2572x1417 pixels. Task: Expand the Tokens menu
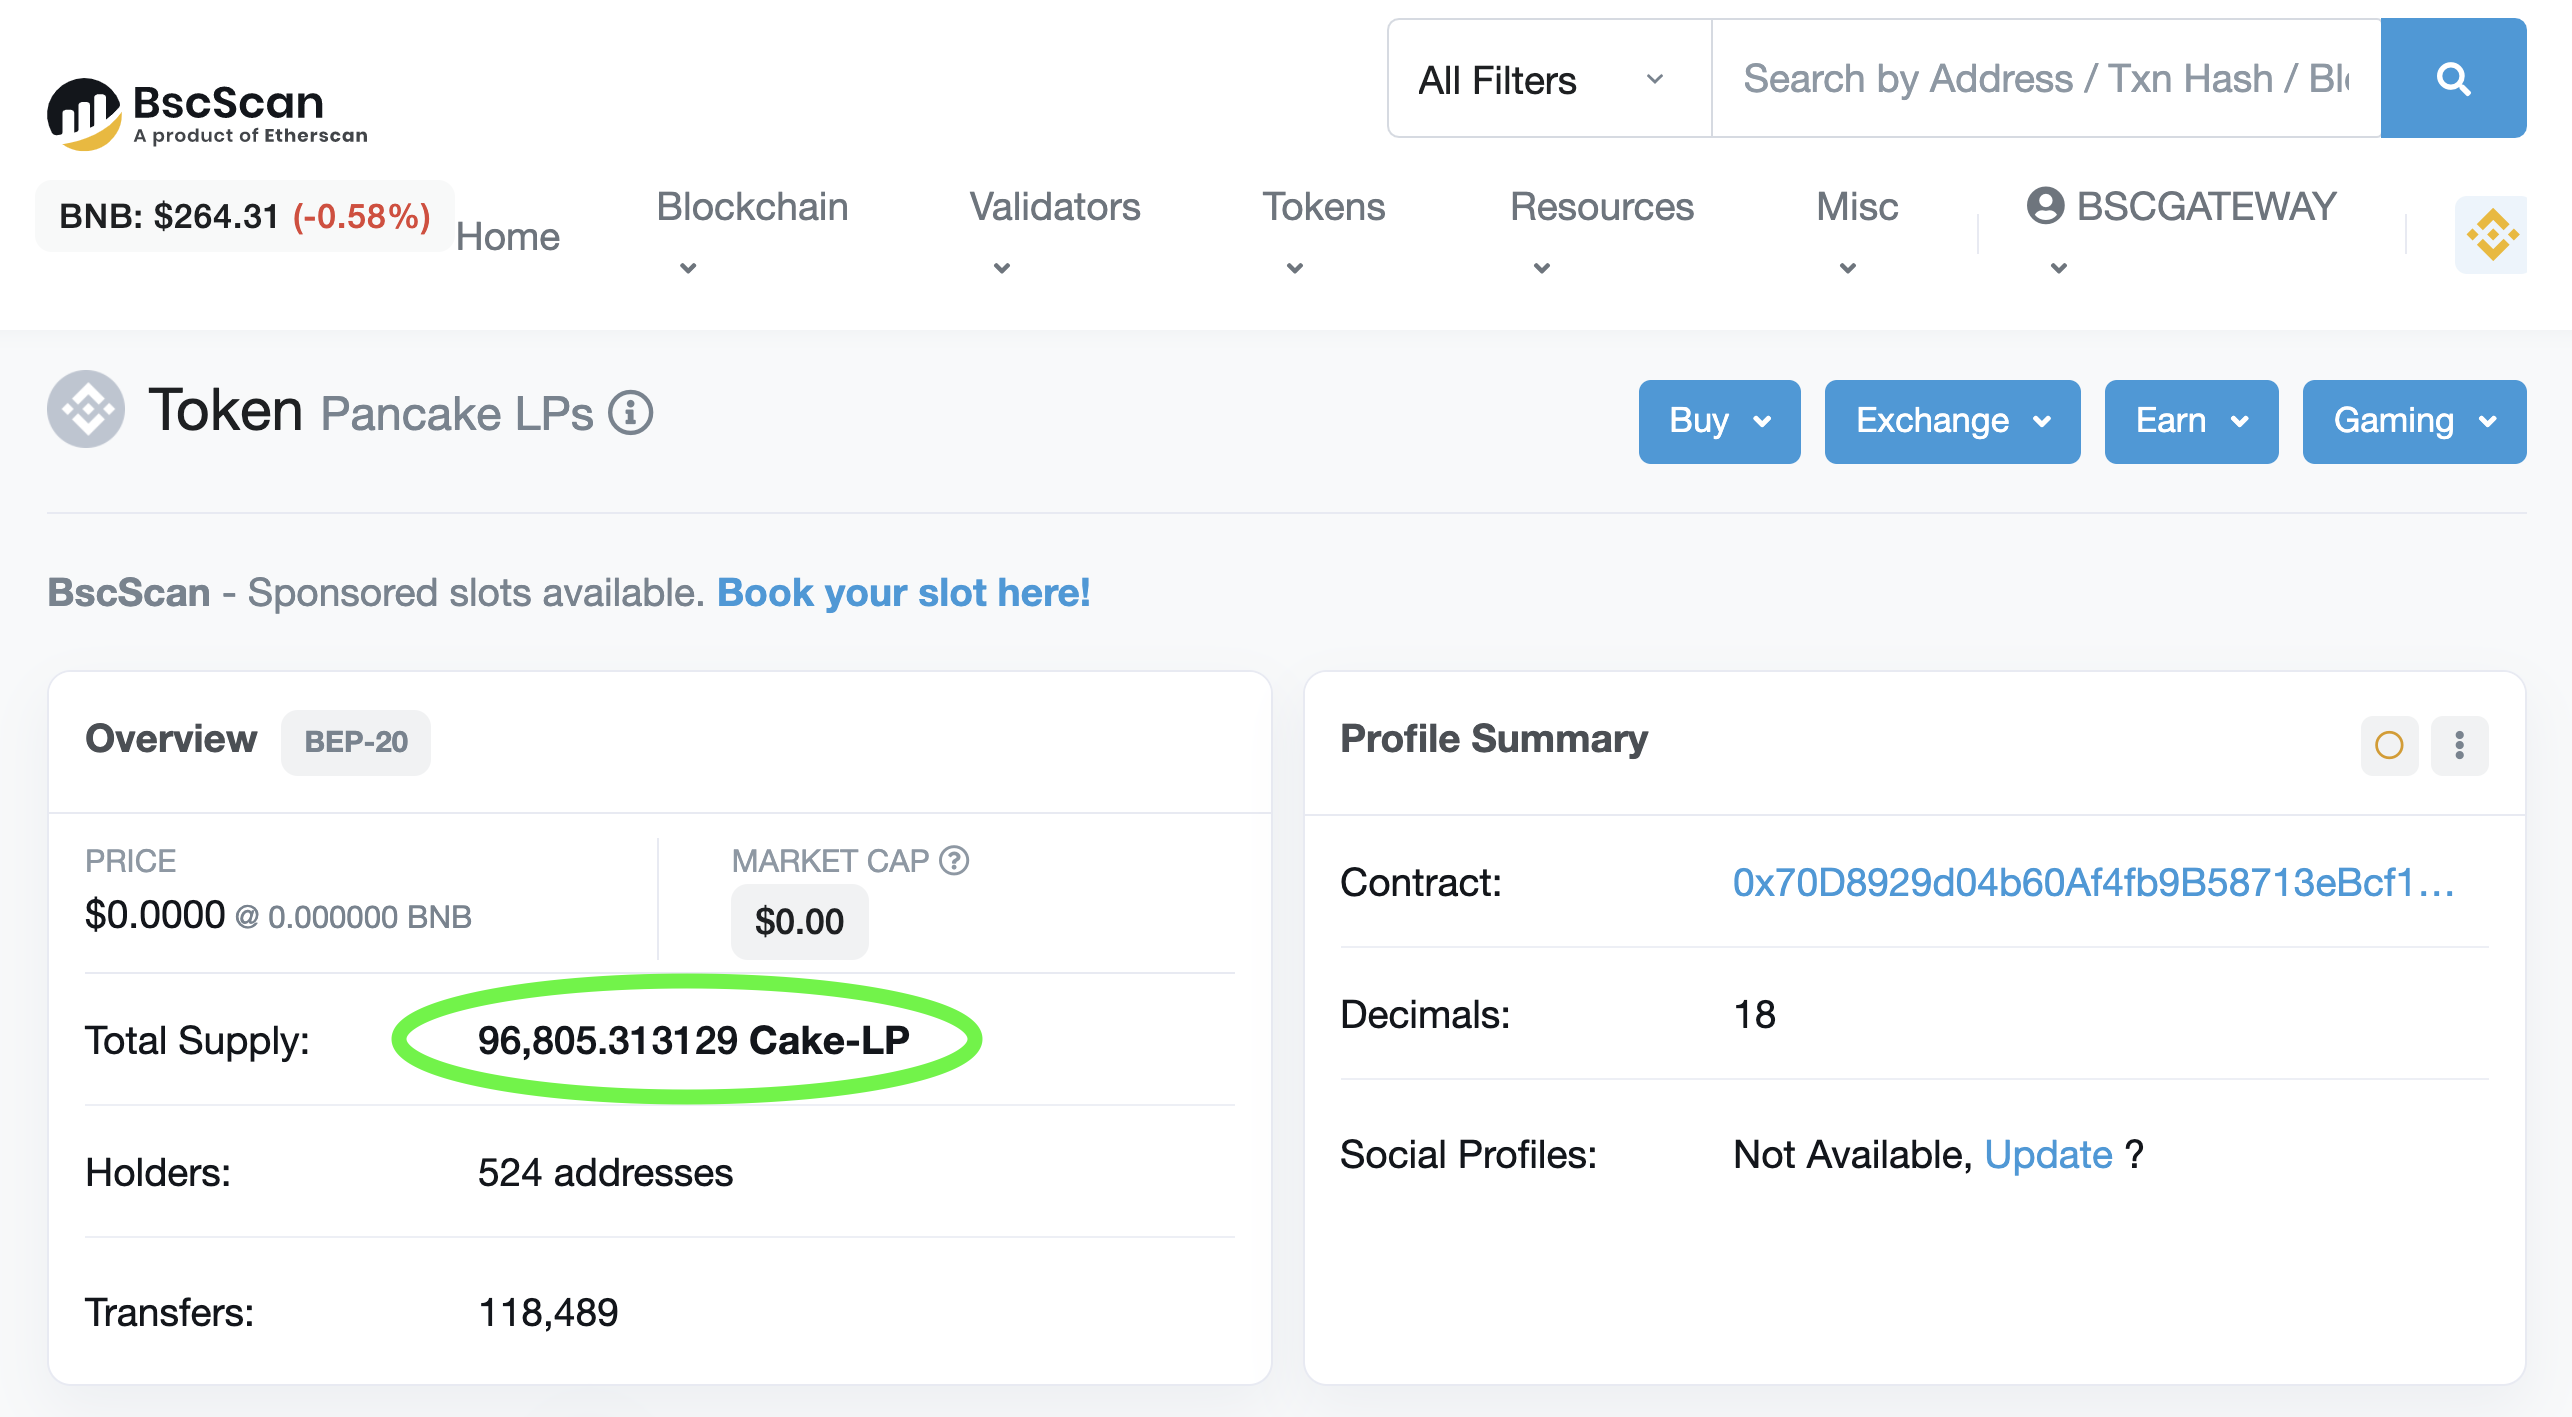[x=1323, y=234]
